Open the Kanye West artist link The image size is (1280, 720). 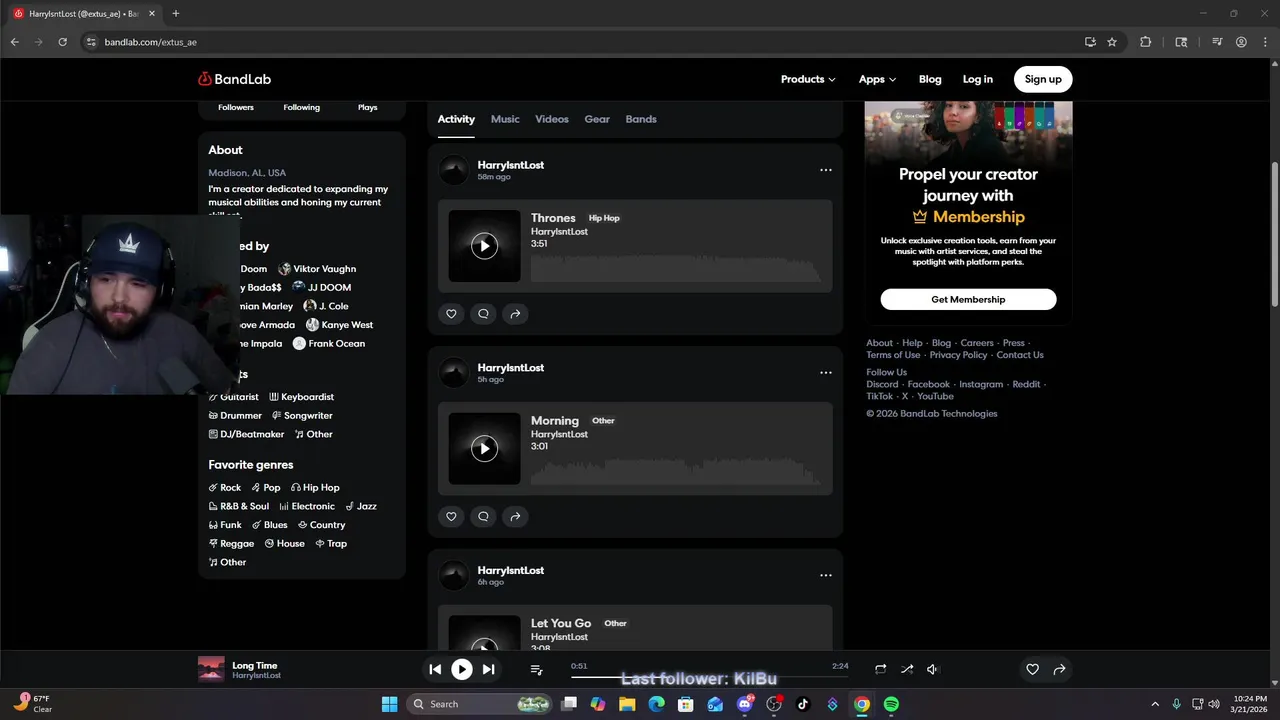(x=340, y=325)
